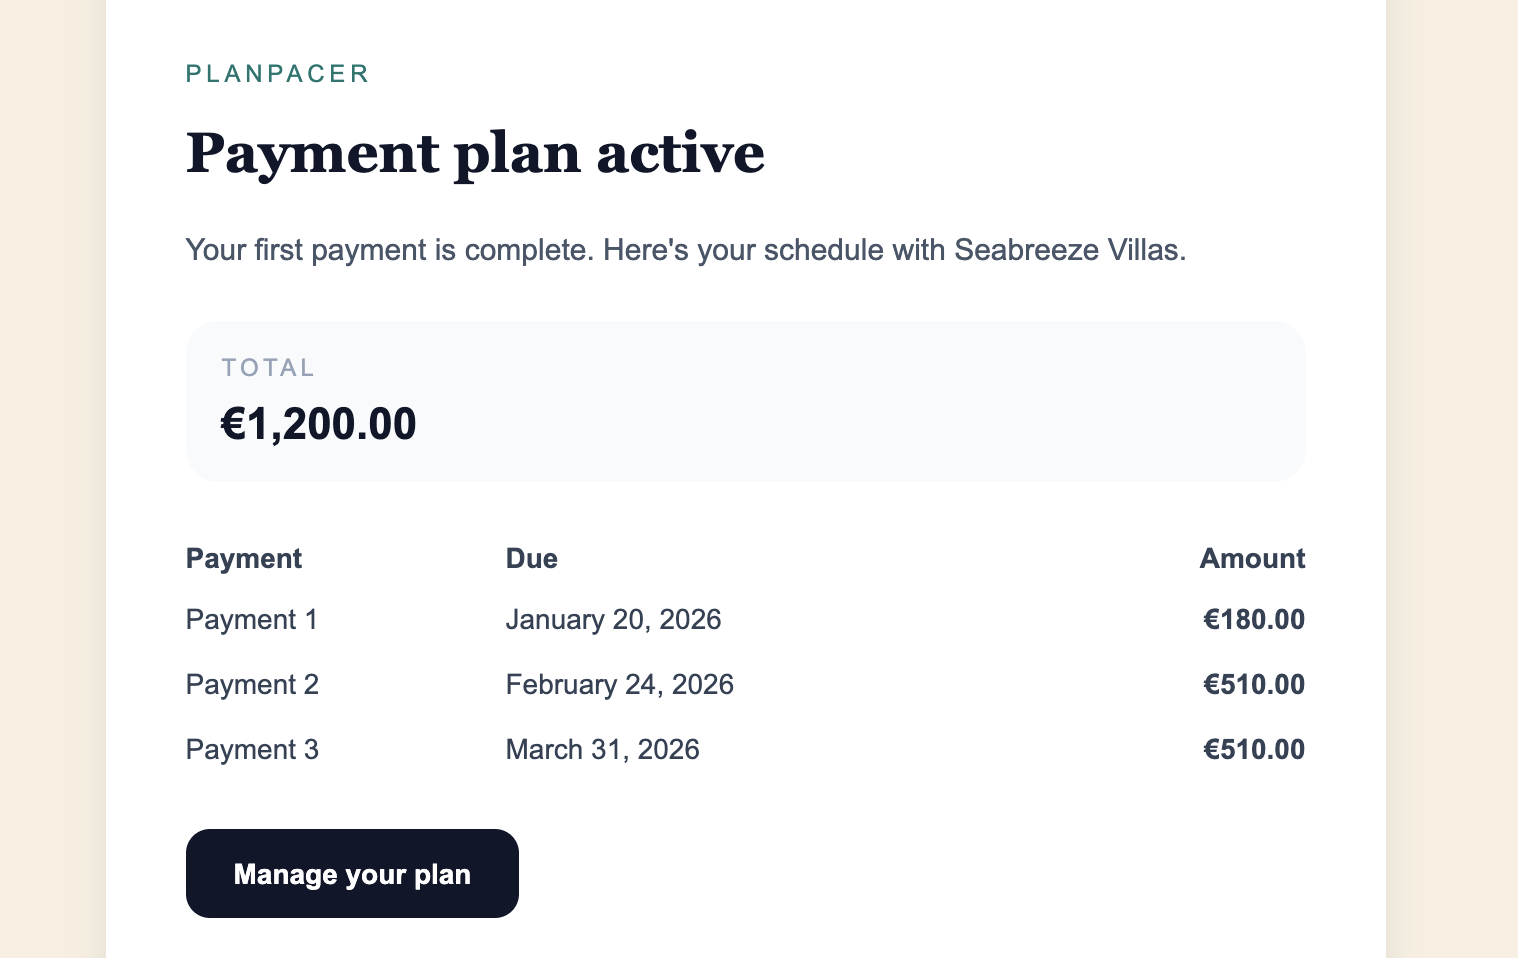The height and width of the screenshot is (958, 1518).
Task: Click the Amount column header
Action: (x=1252, y=558)
